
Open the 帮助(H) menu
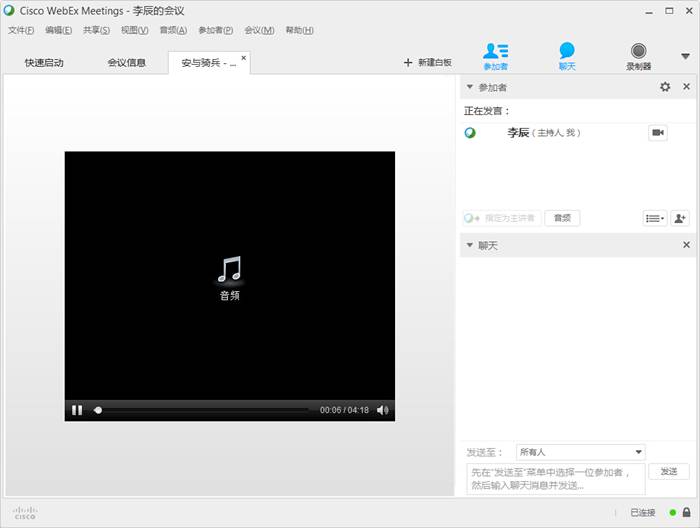[x=300, y=30]
